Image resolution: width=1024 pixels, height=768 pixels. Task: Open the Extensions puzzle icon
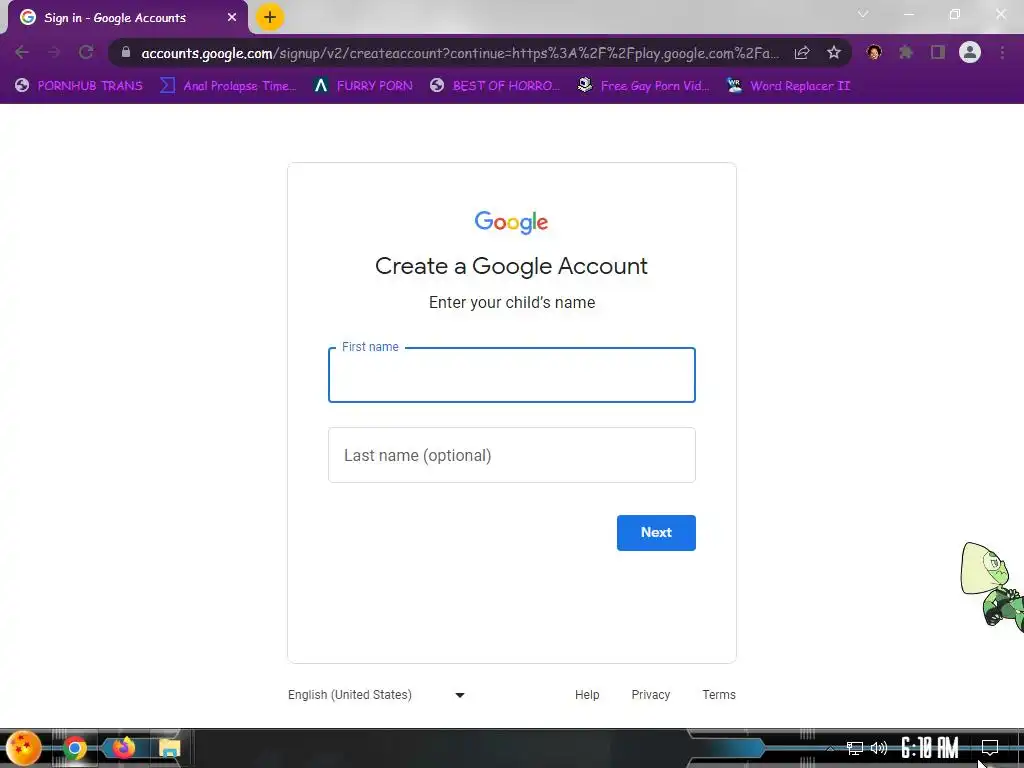point(906,52)
